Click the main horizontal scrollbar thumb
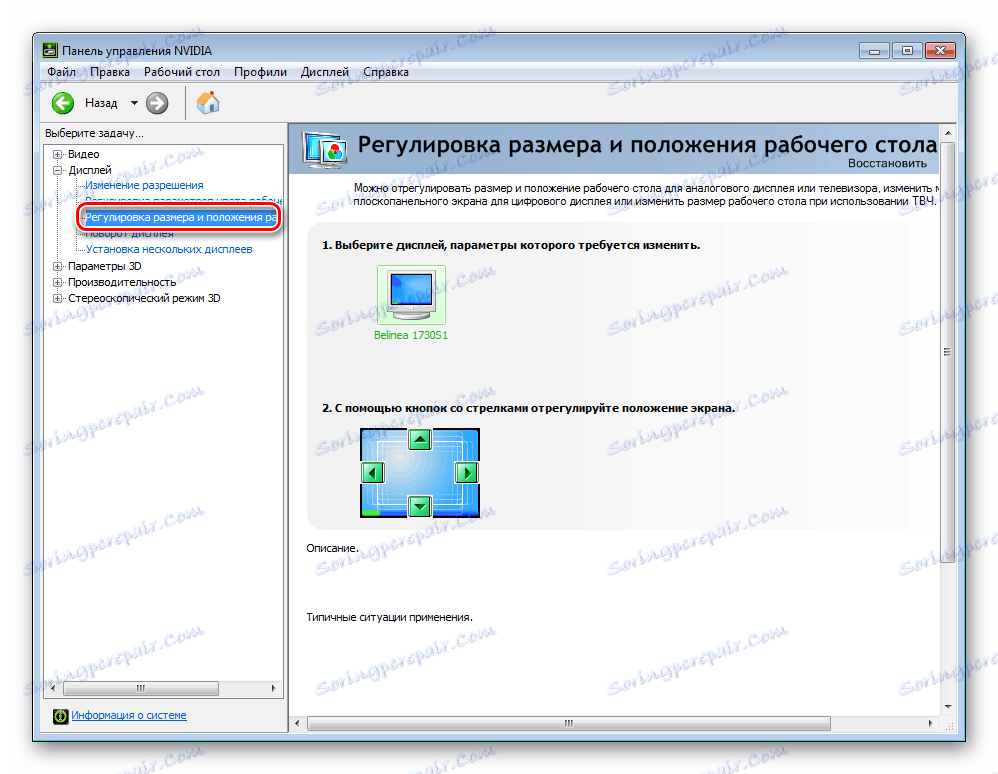 pyautogui.click(x=568, y=724)
